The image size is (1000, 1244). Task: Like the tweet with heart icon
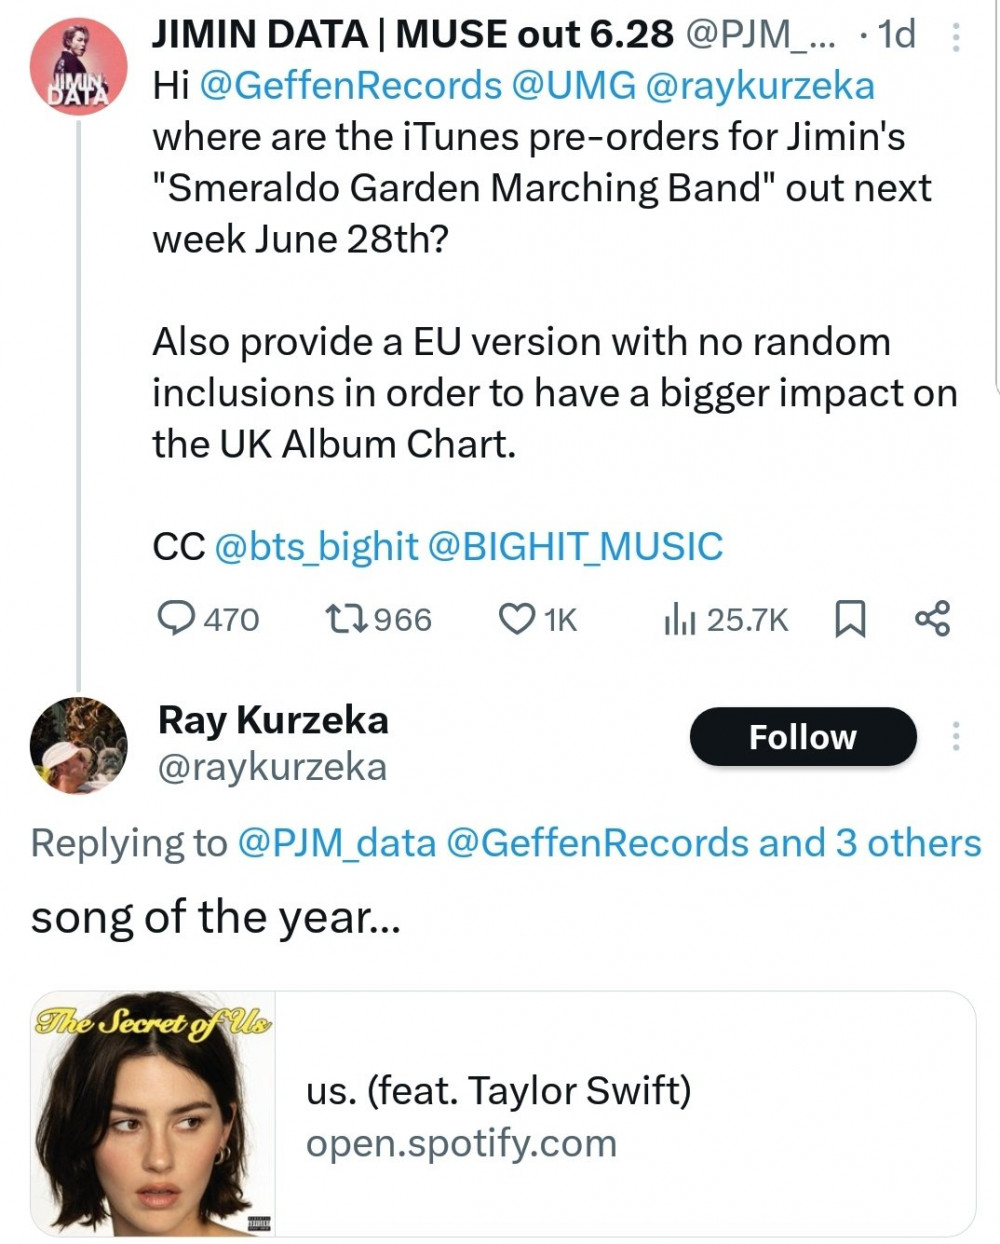coord(517,619)
